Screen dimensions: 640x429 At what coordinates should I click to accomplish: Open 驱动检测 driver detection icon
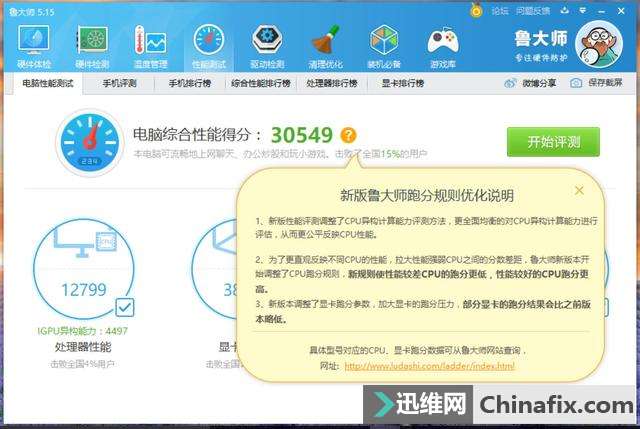point(267,46)
